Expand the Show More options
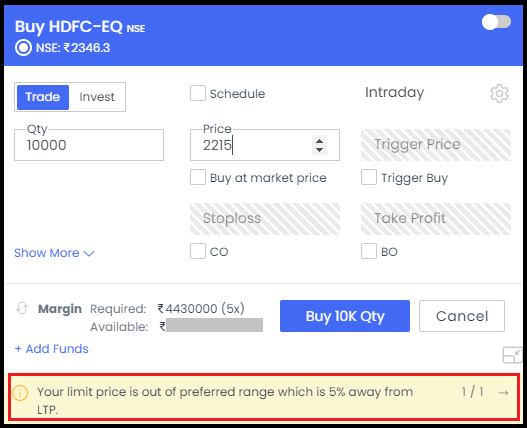This screenshot has height=428, width=527. click(x=54, y=253)
